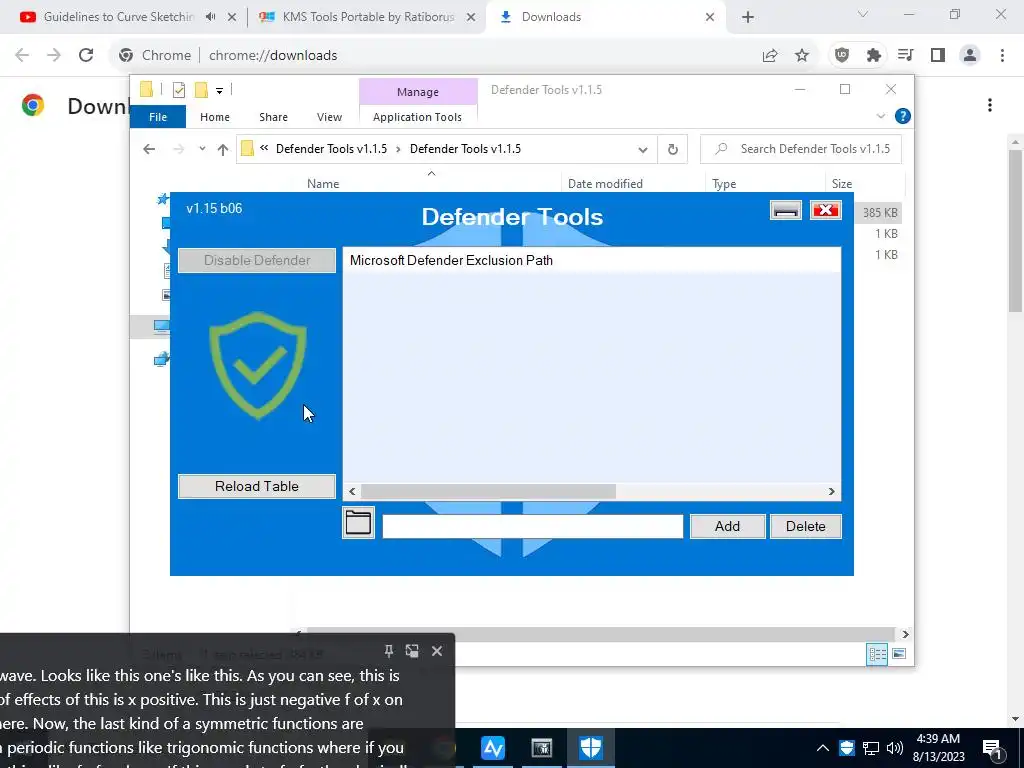
Task: Click the Disable Defender button
Action: coord(257,261)
